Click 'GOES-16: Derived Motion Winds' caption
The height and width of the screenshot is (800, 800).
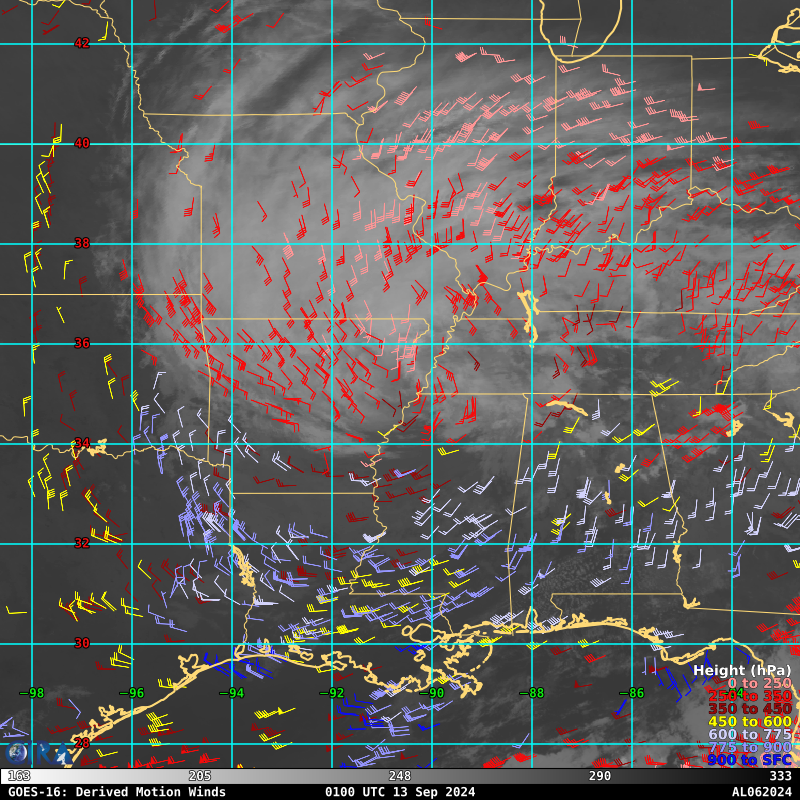point(117,792)
